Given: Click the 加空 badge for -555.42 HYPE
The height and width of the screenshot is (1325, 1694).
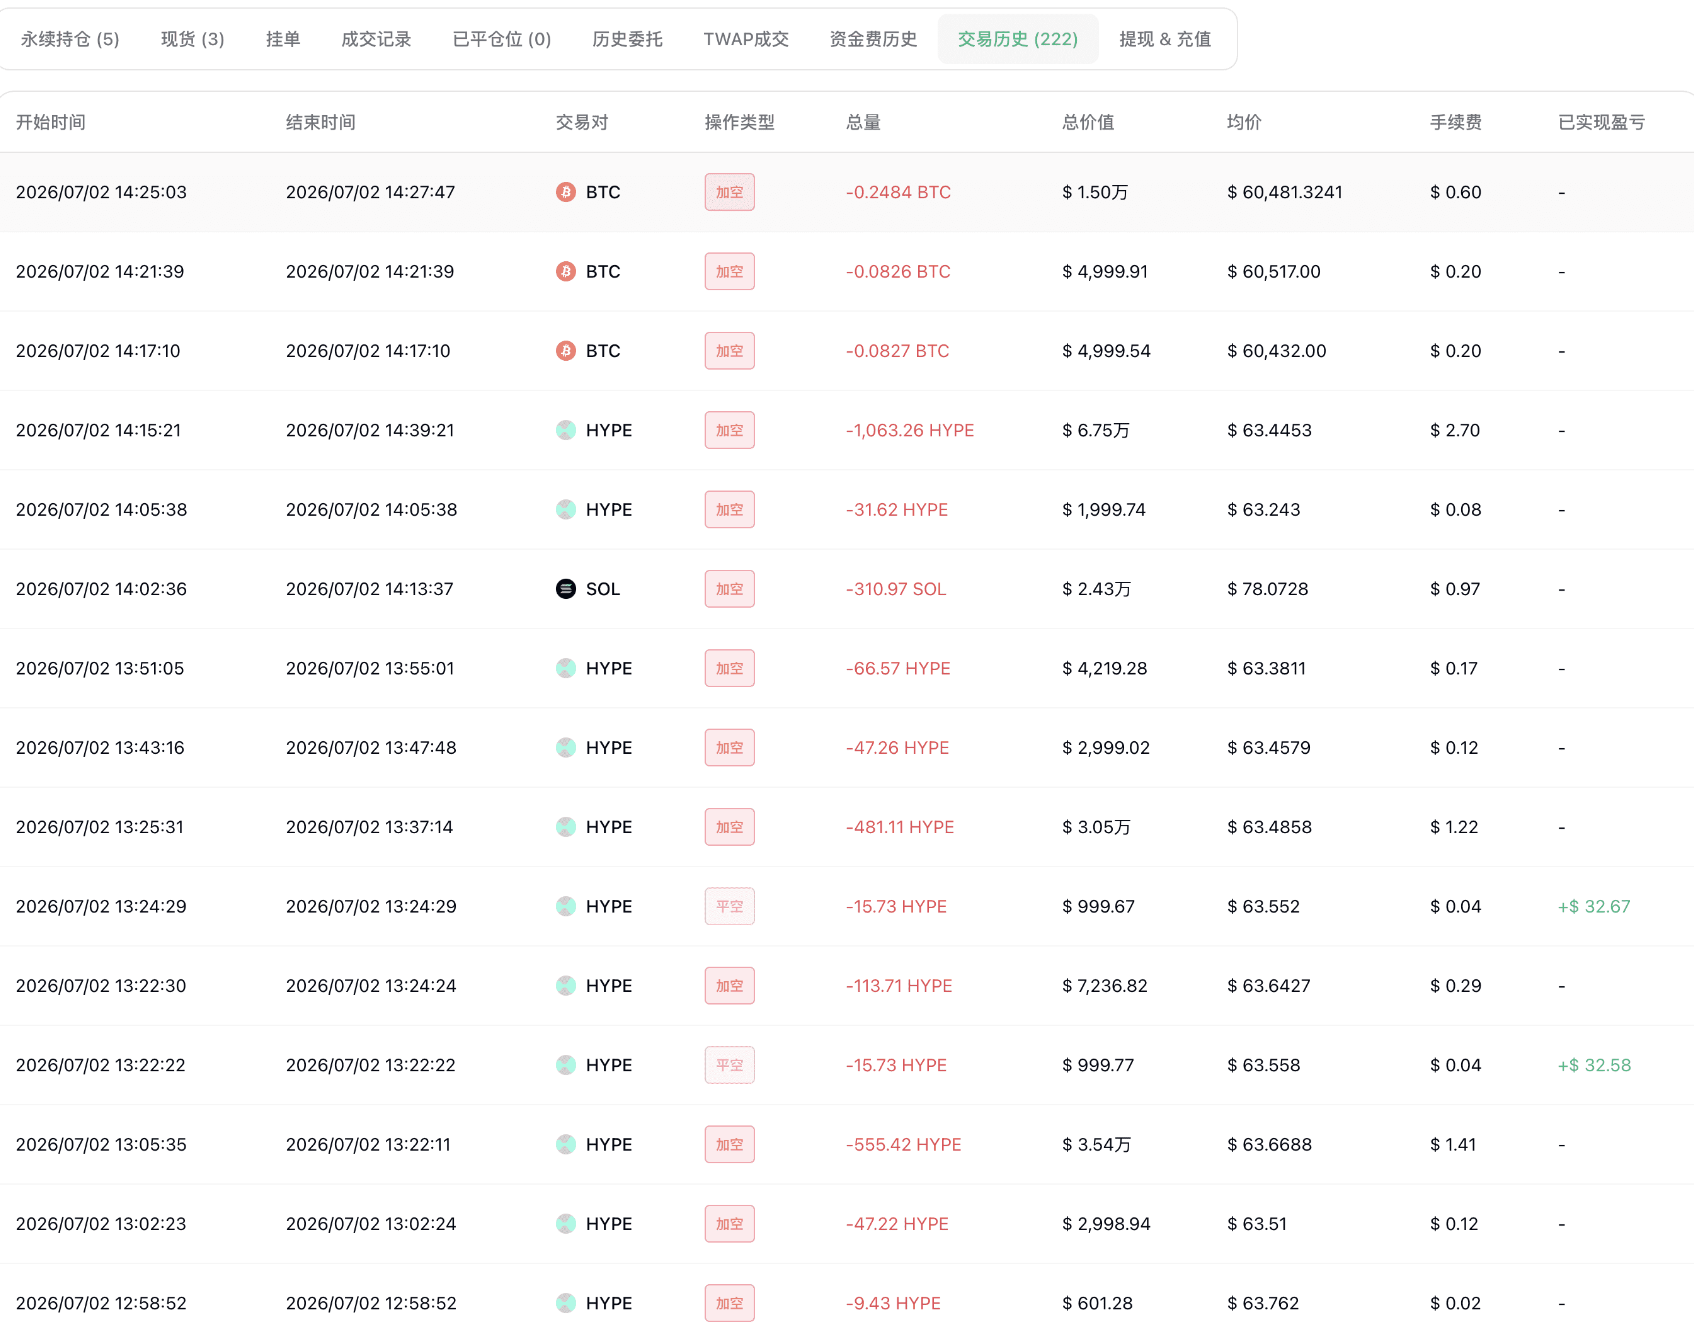Looking at the screenshot, I should click(730, 1144).
